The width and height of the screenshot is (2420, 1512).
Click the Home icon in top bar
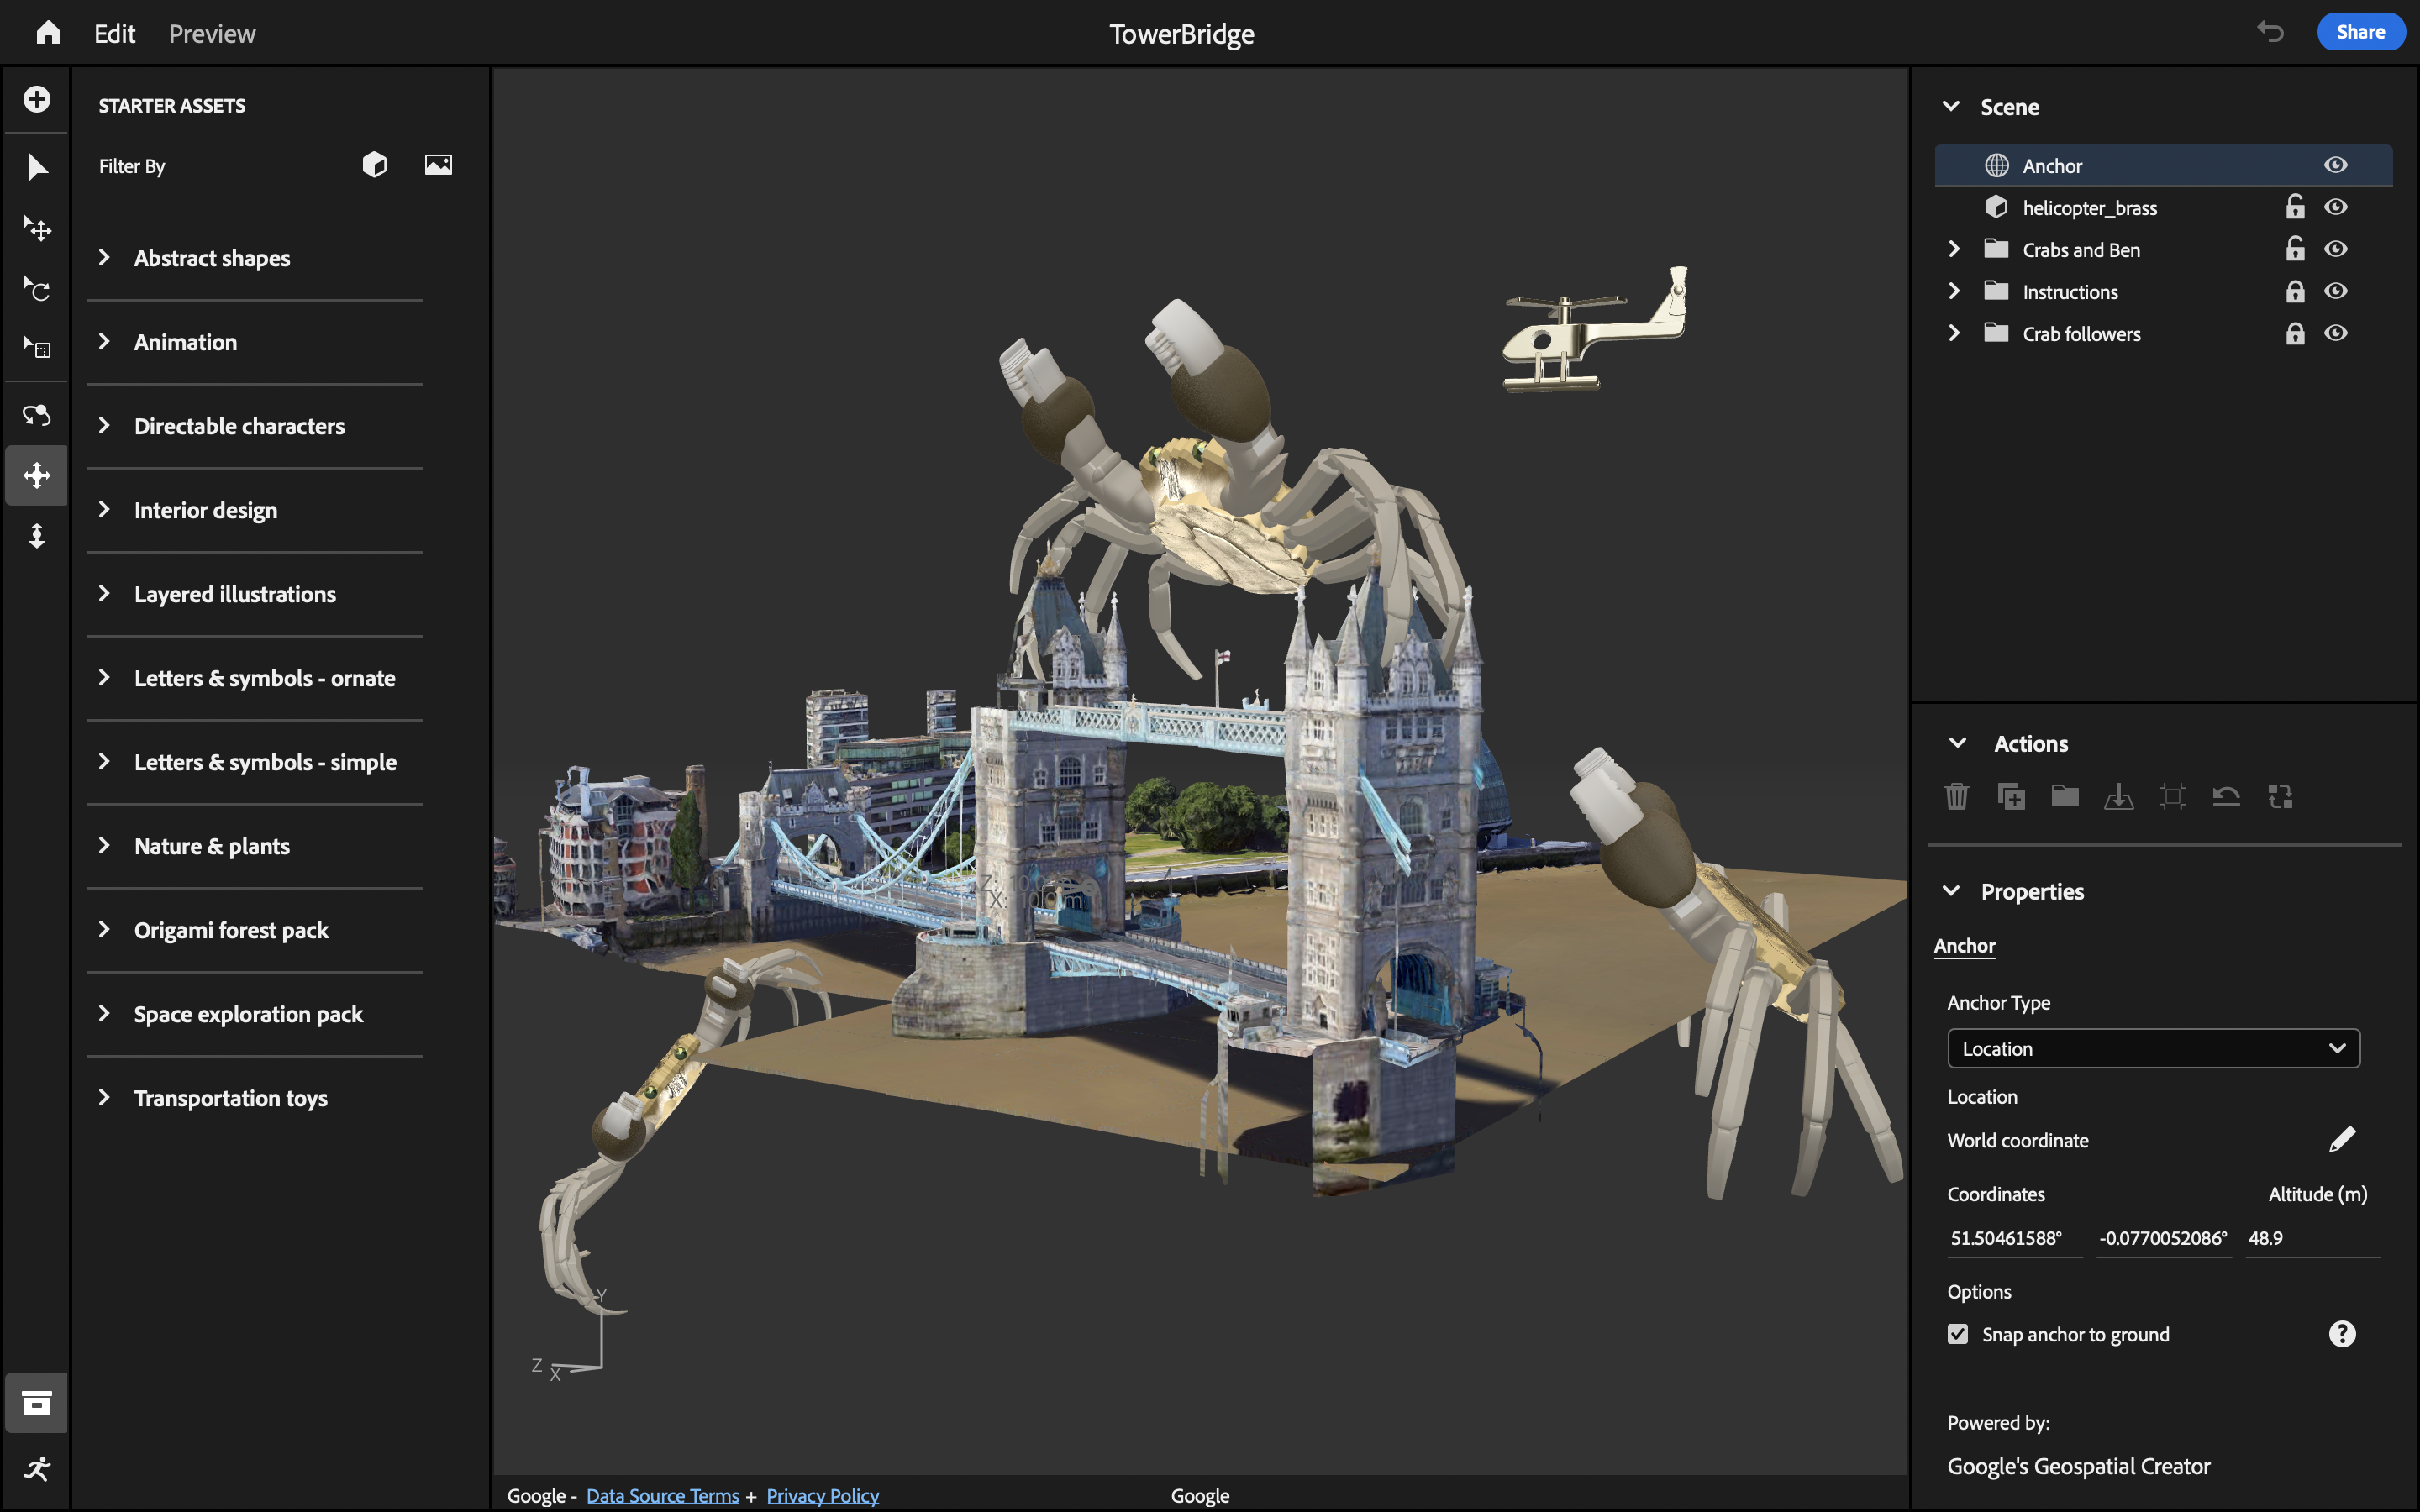(x=48, y=33)
